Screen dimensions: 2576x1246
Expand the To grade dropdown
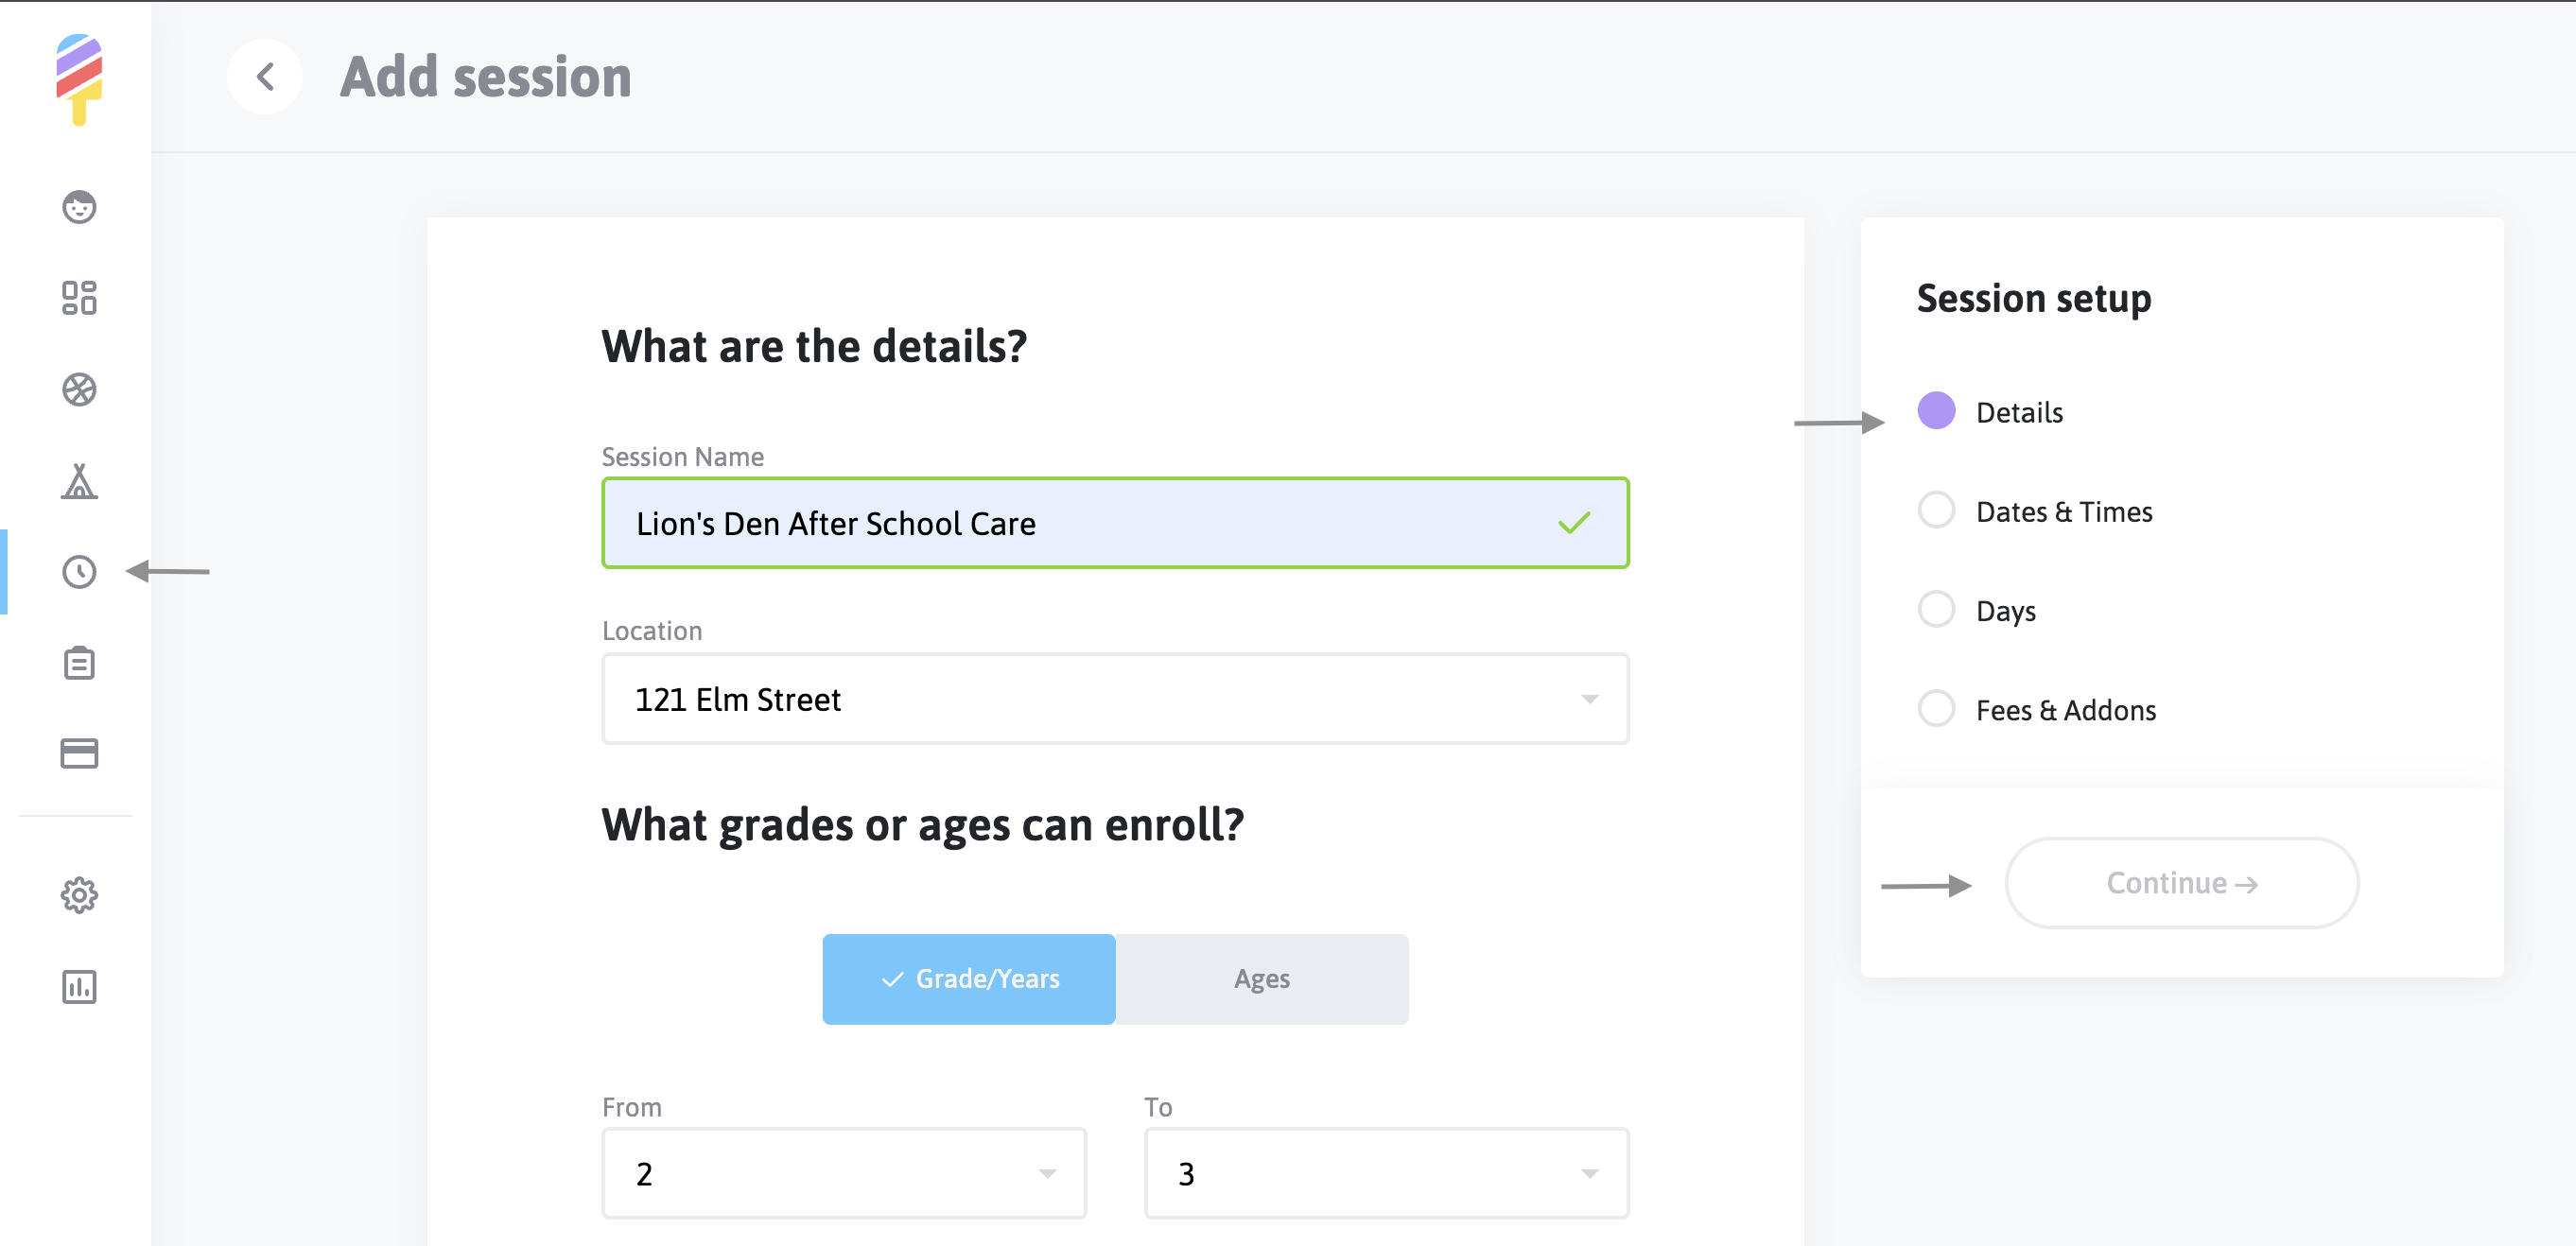tap(1386, 1173)
